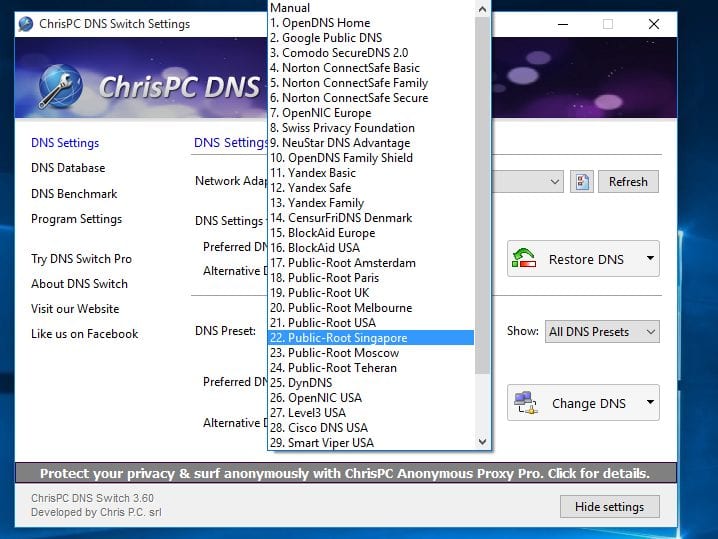The width and height of the screenshot is (718, 539).
Task: Choose 26. OpenNIC USA preset
Action: point(370,398)
